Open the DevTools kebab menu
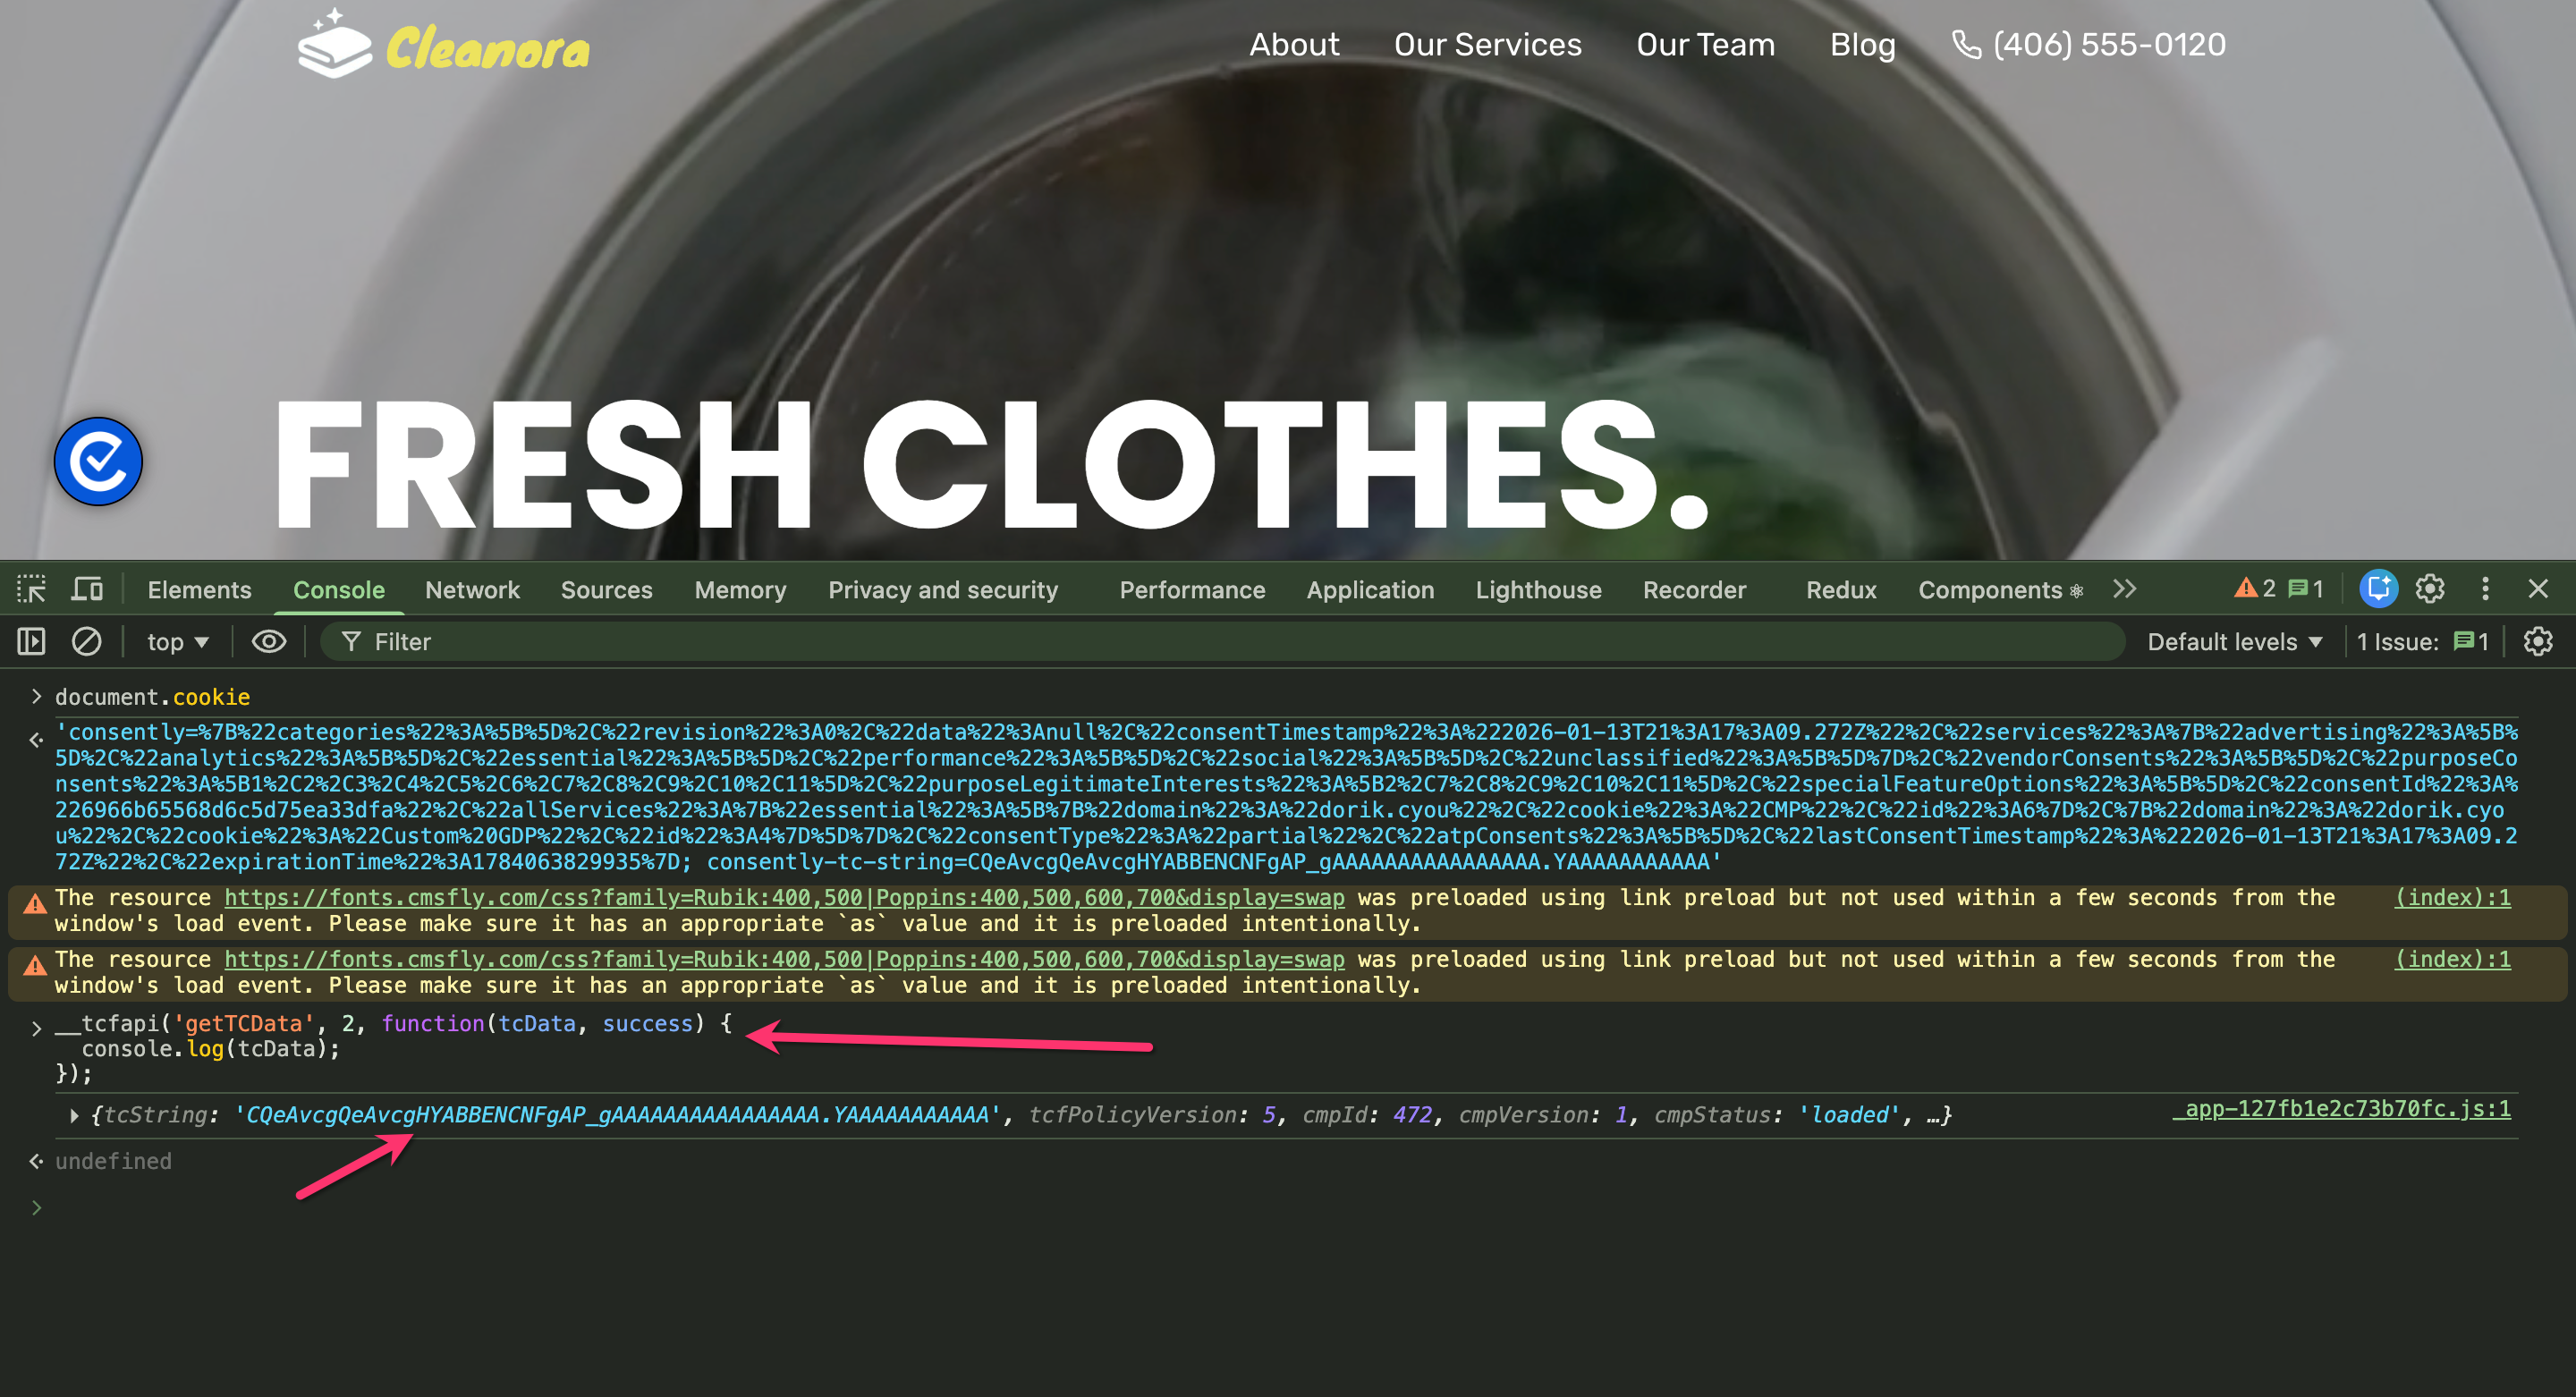The width and height of the screenshot is (2576, 1397). 2485,589
